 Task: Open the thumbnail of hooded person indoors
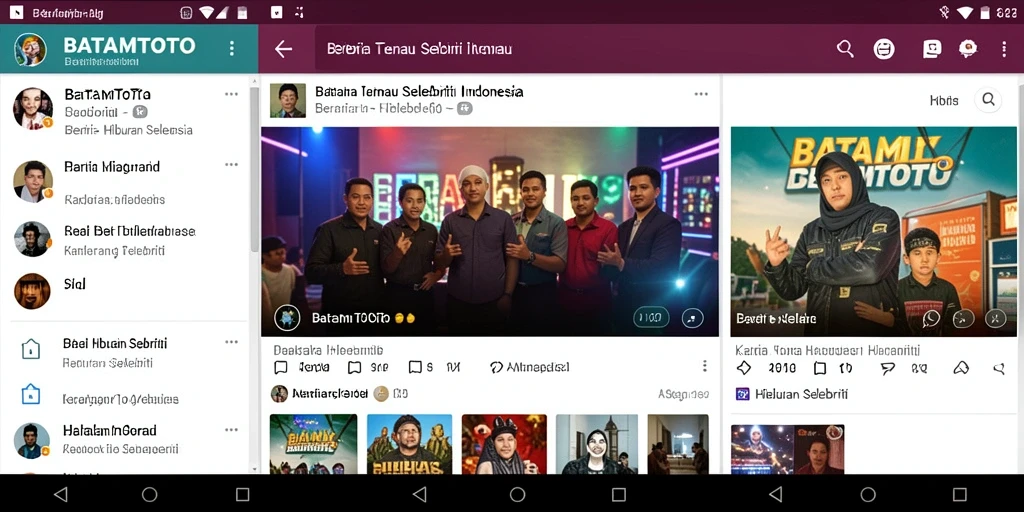596,444
